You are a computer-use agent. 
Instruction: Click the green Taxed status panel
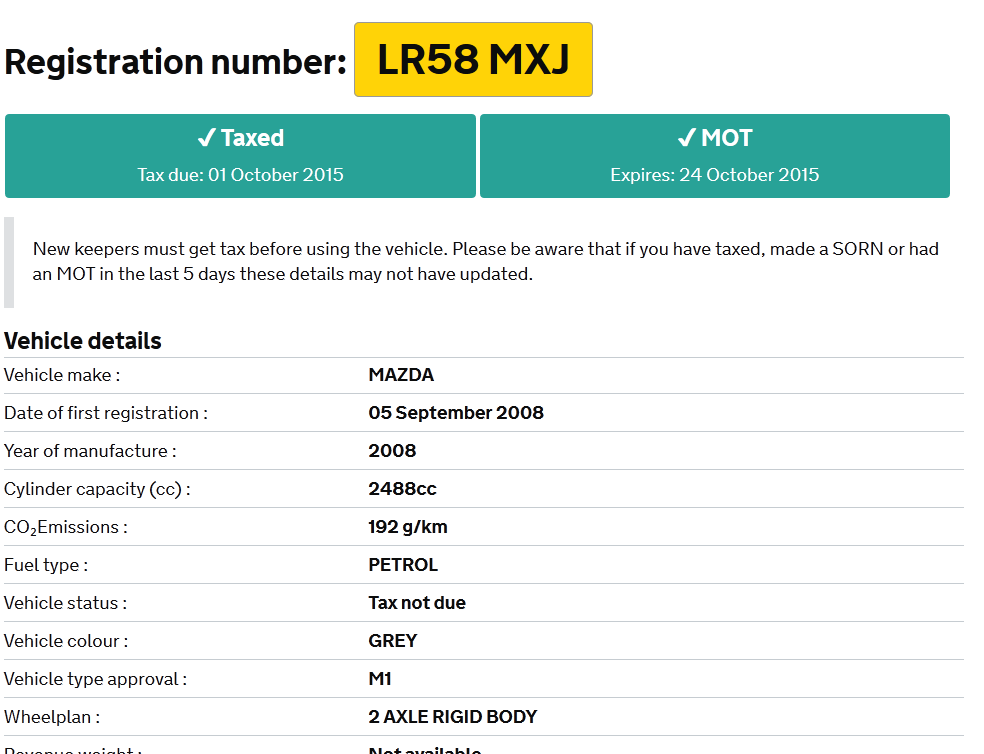coord(240,156)
